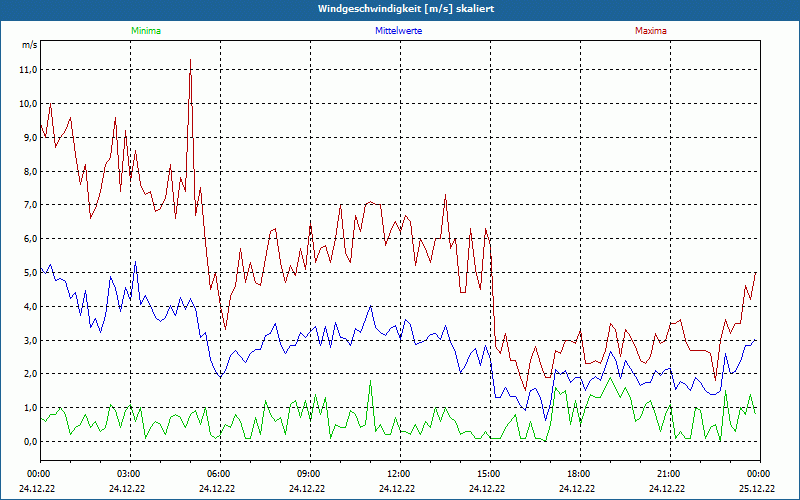Click the y-axis value '9,0'
The width and height of the screenshot is (800, 500).
point(30,138)
